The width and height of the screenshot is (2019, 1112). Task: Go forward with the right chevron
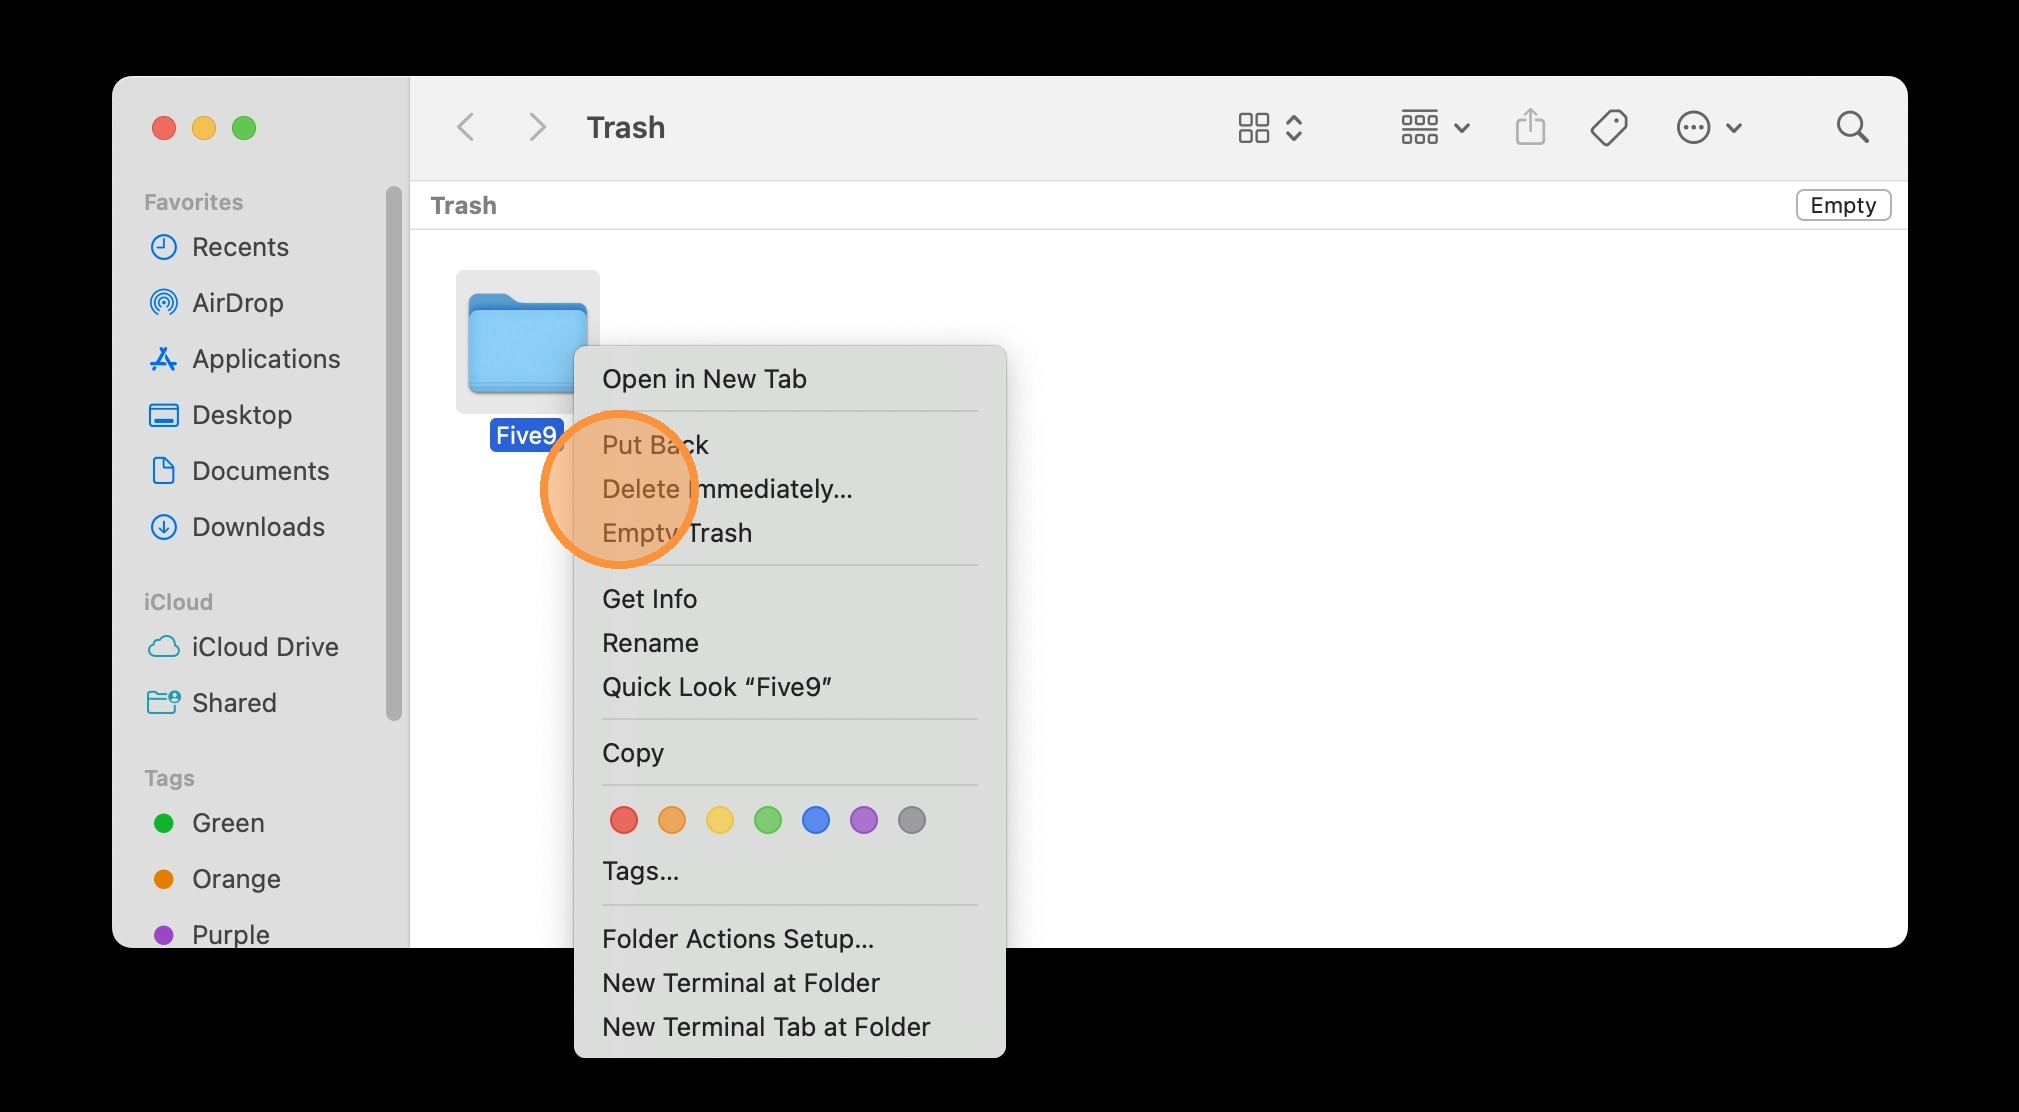click(x=537, y=127)
